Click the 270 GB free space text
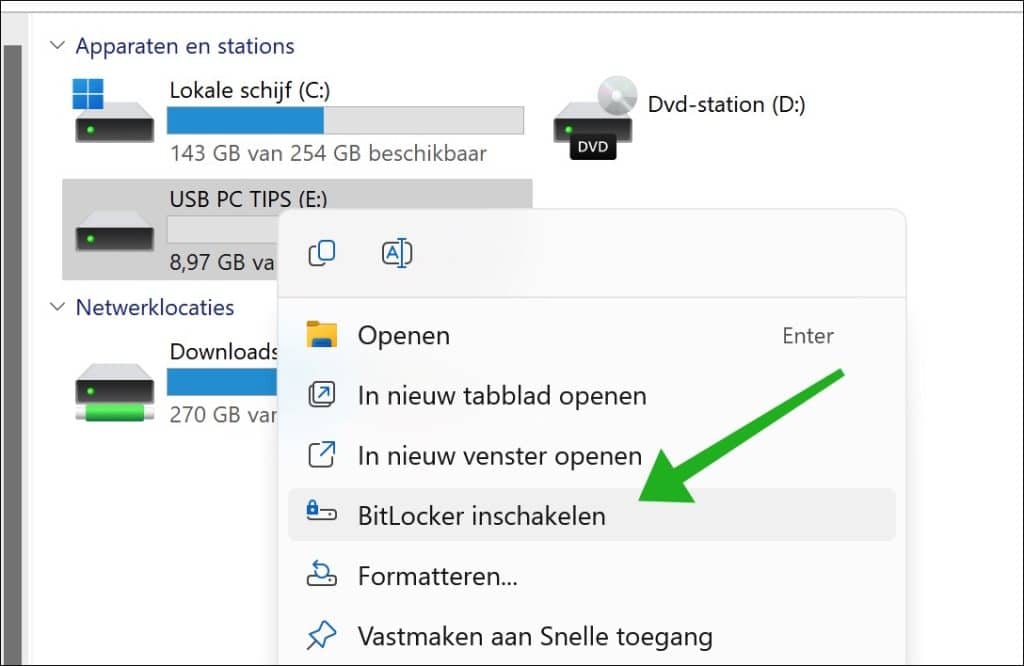This screenshot has width=1024, height=666. point(223,415)
